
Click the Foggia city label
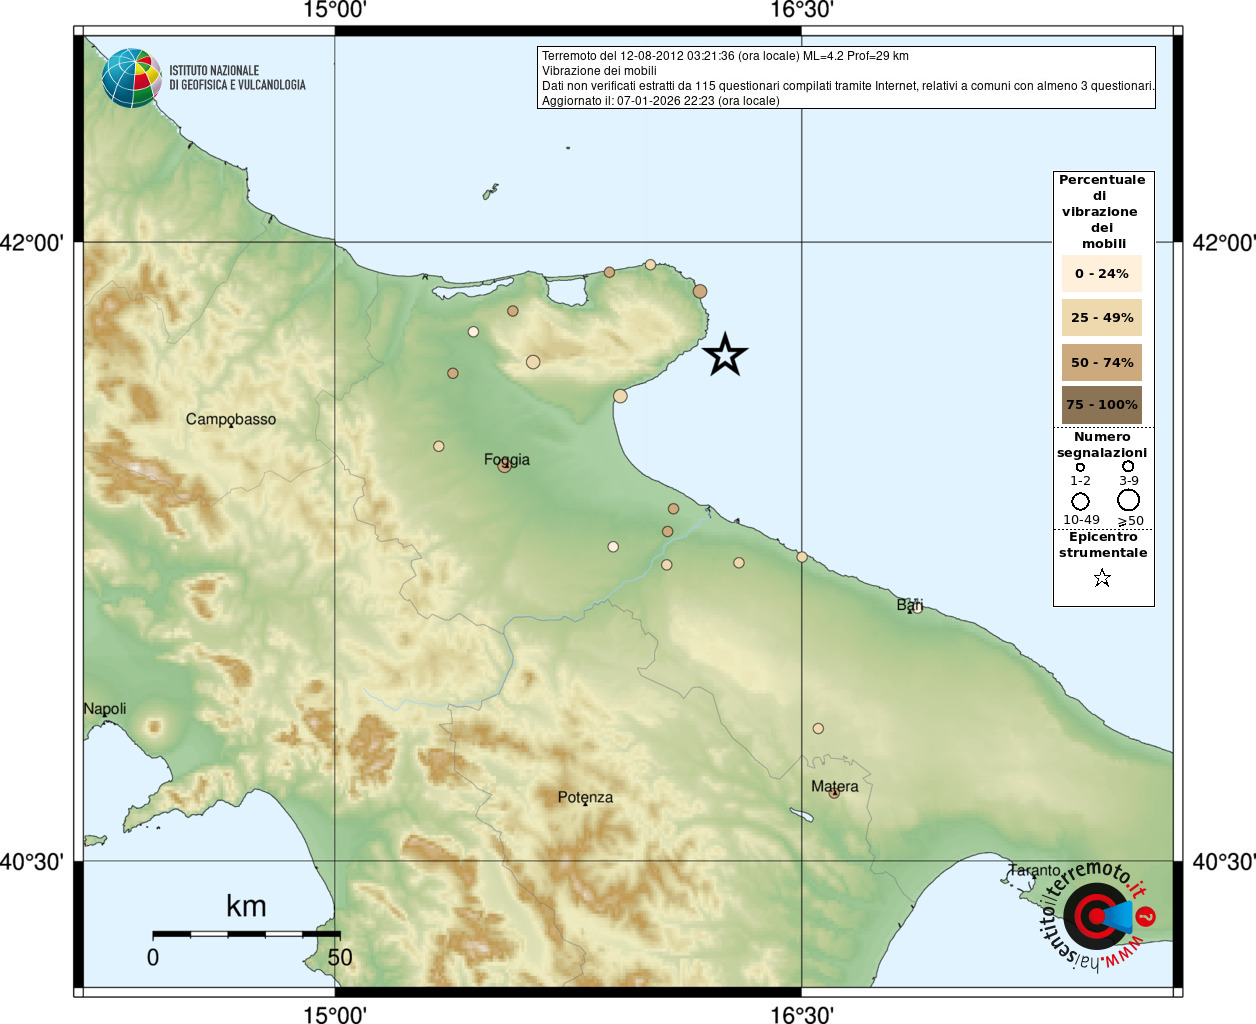(x=507, y=460)
